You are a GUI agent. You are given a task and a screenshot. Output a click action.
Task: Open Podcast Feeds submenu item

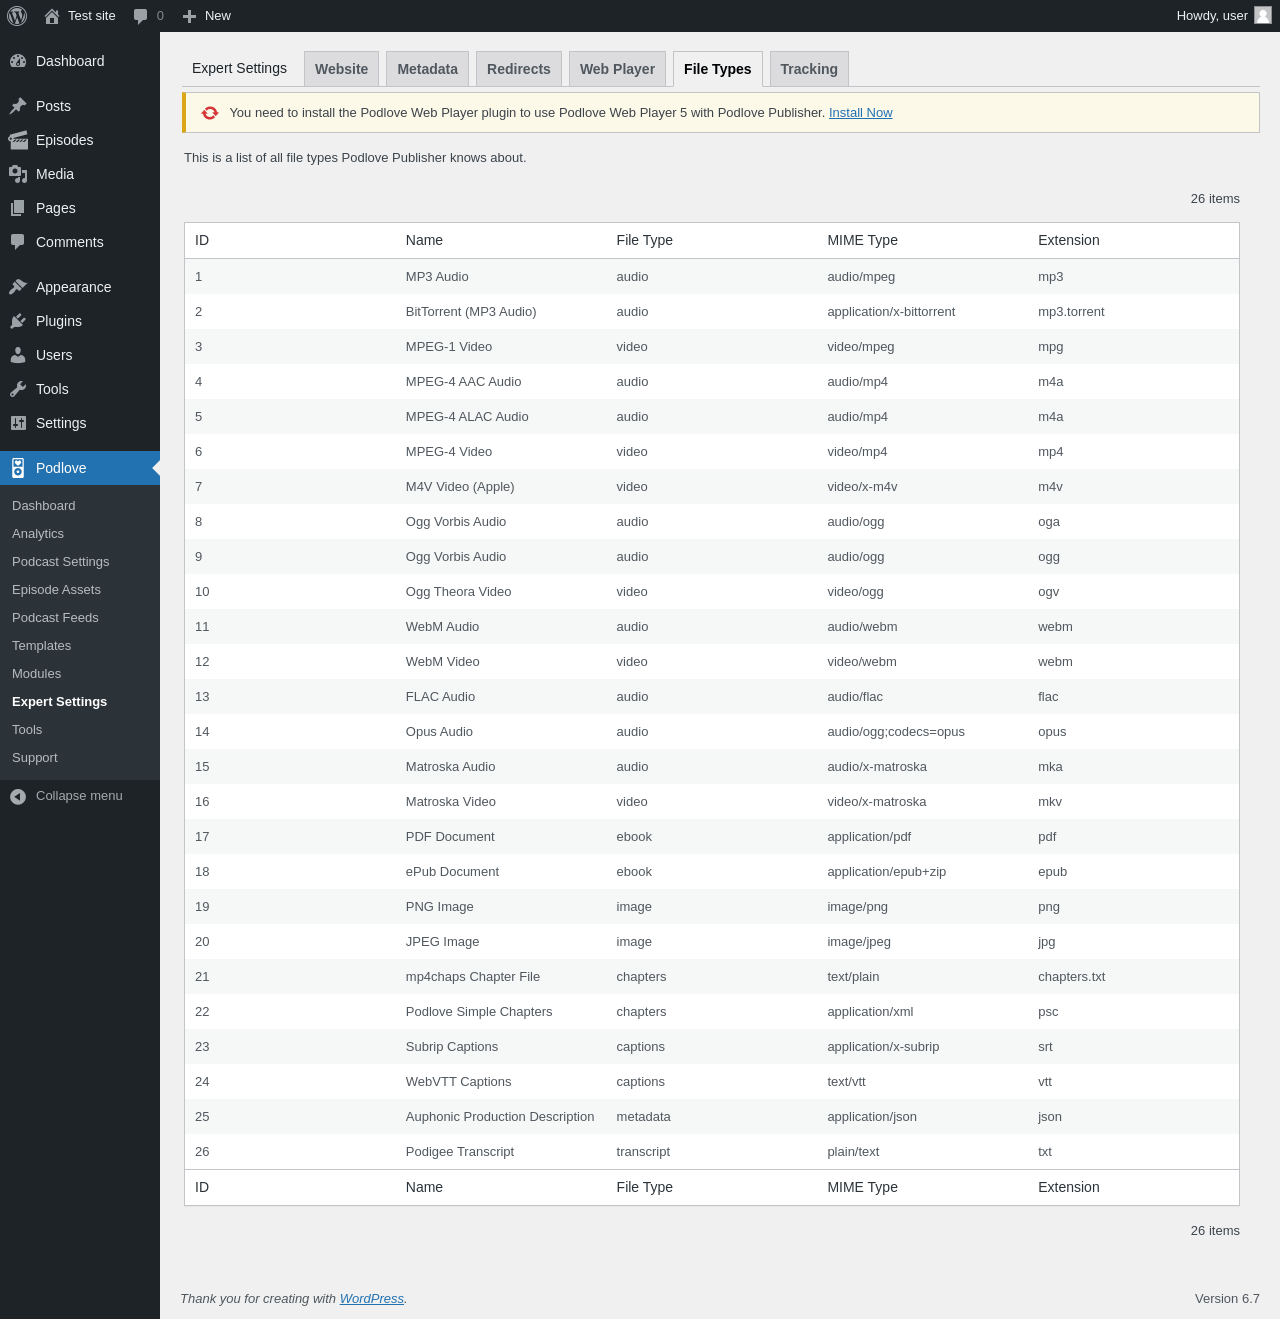pyautogui.click(x=55, y=618)
